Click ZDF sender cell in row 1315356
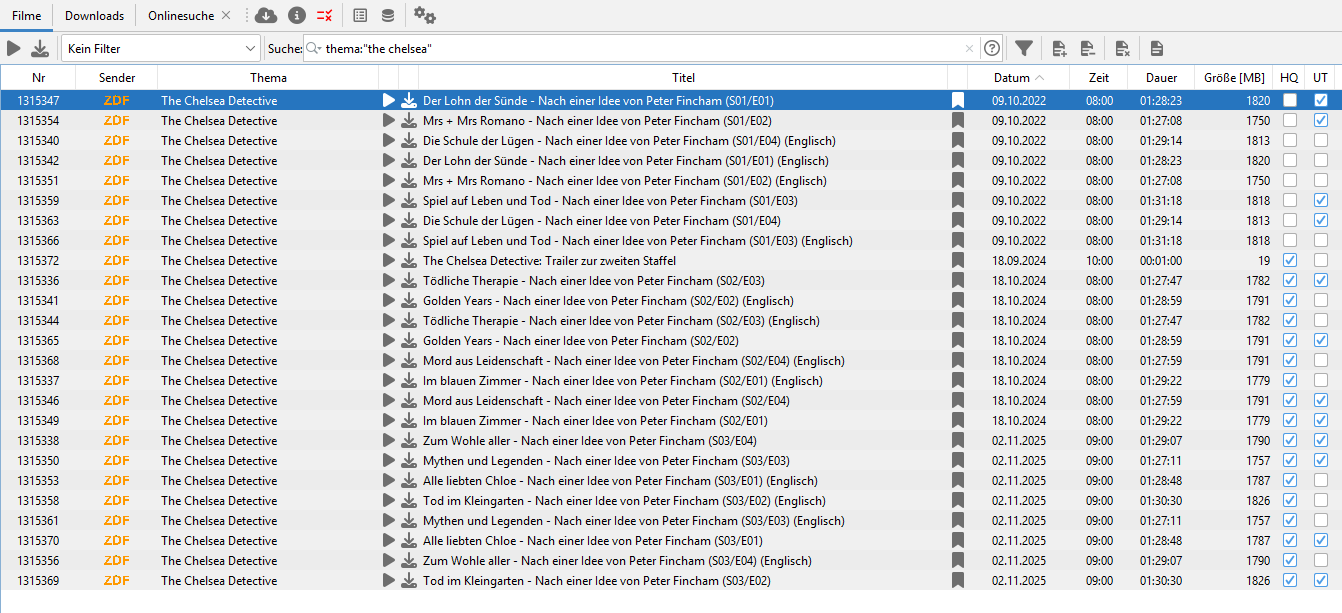The height and width of the screenshot is (613, 1342). pos(117,560)
